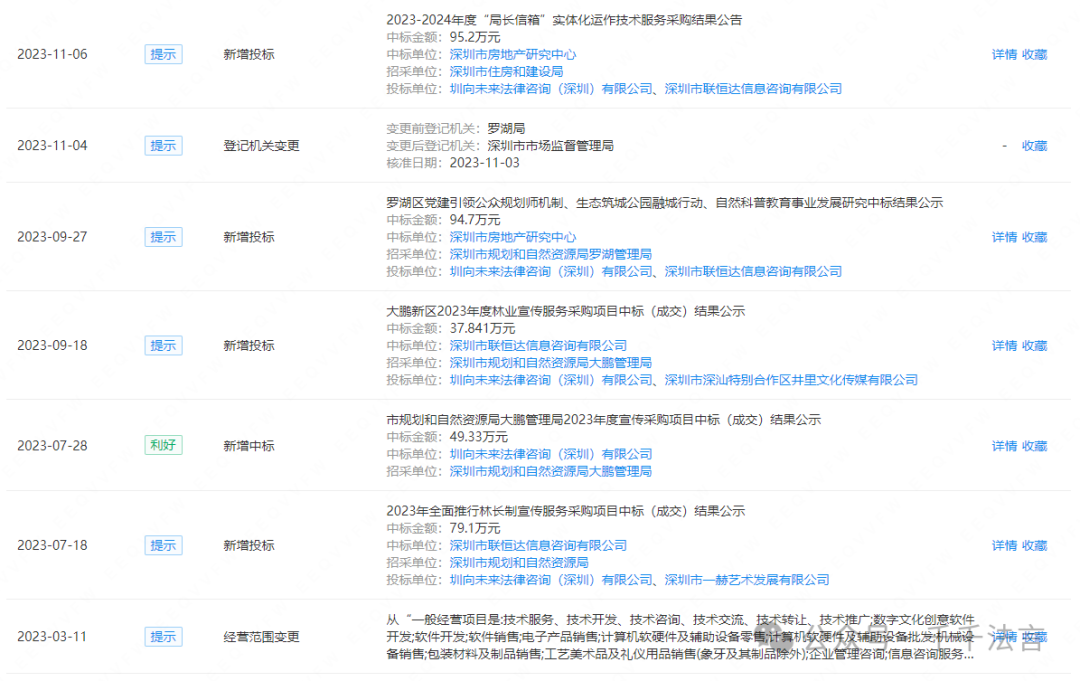1080x681 pixels.
Task: Click the bid amount 49.33万元
Action: [478, 437]
